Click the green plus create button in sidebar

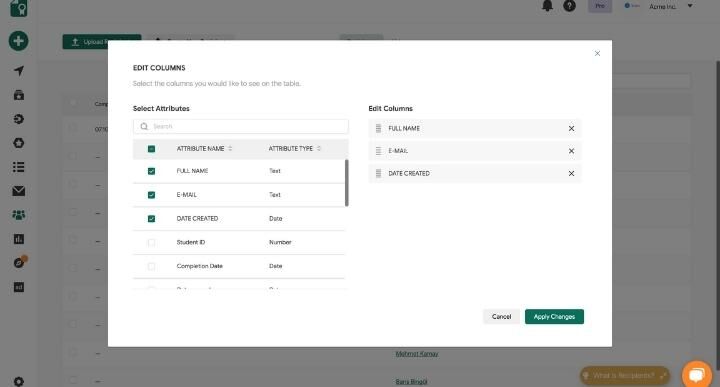click(18, 41)
